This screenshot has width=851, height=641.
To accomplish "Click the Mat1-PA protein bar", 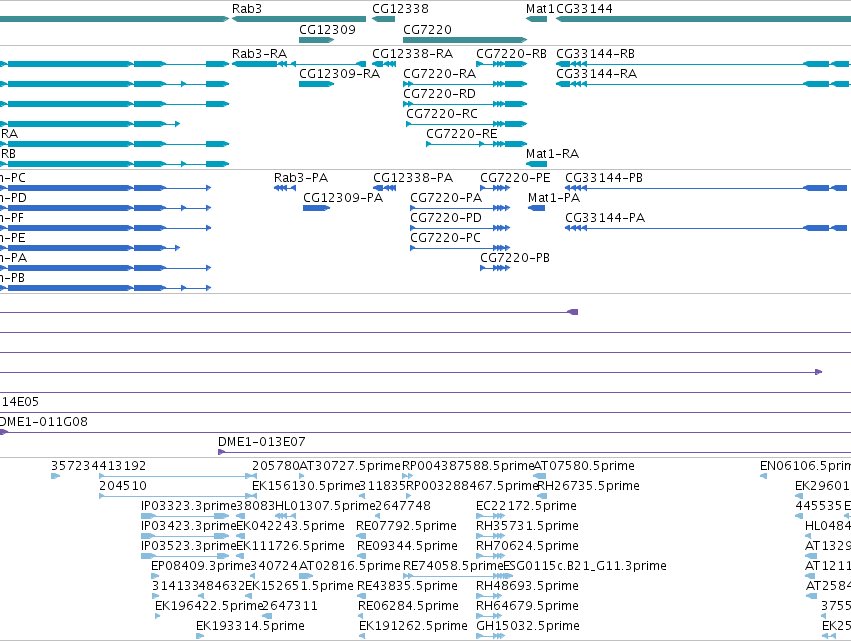I will coord(536,208).
